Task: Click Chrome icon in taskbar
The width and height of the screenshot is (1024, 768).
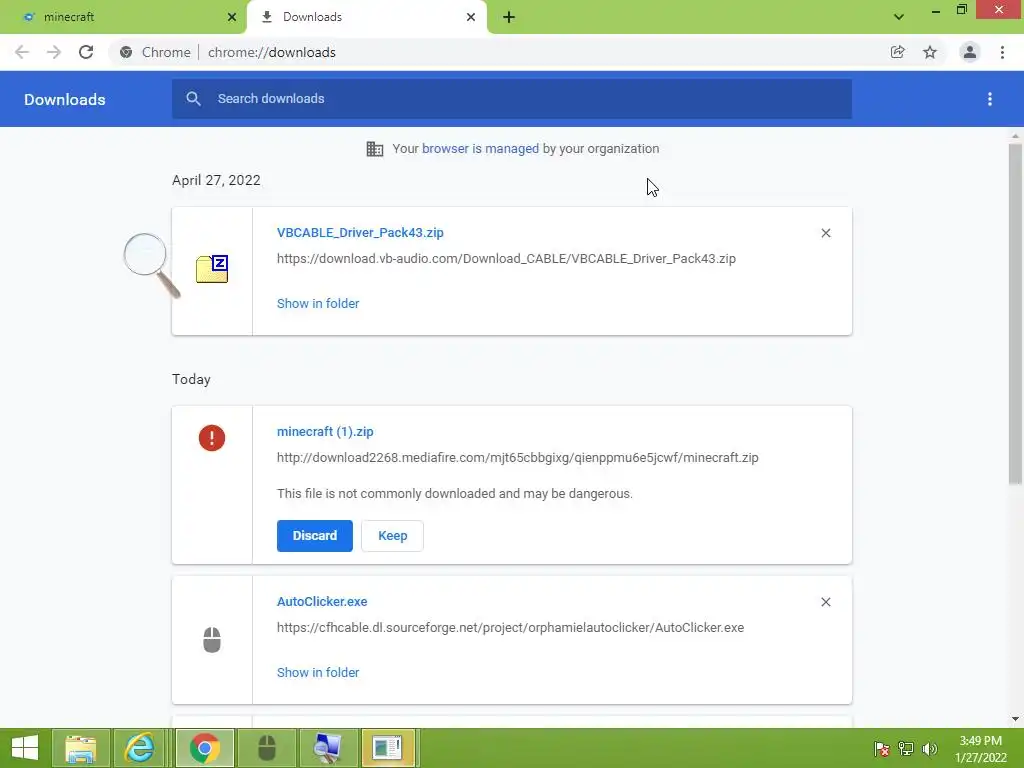Action: pos(204,748)
